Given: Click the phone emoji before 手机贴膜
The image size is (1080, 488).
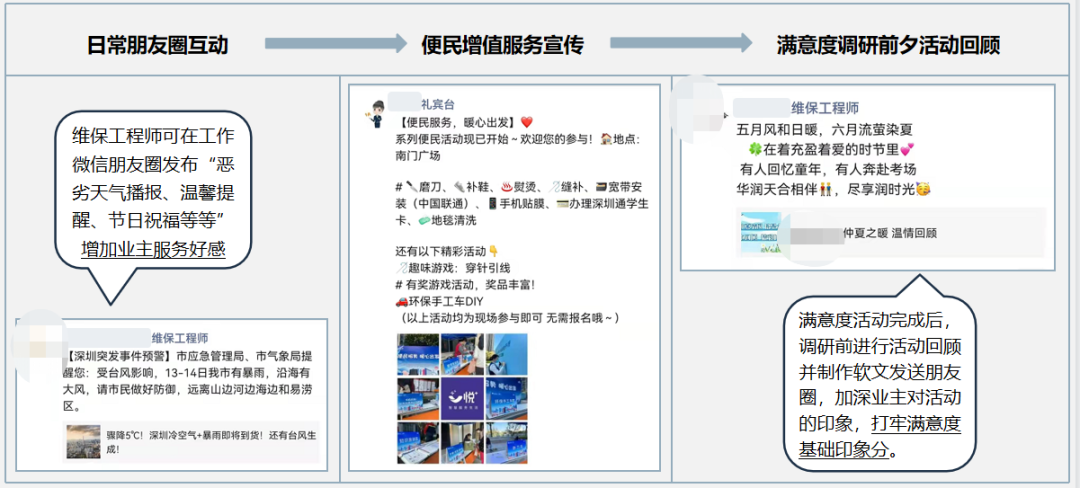Looking at the screenshot, I should (492, 204).
